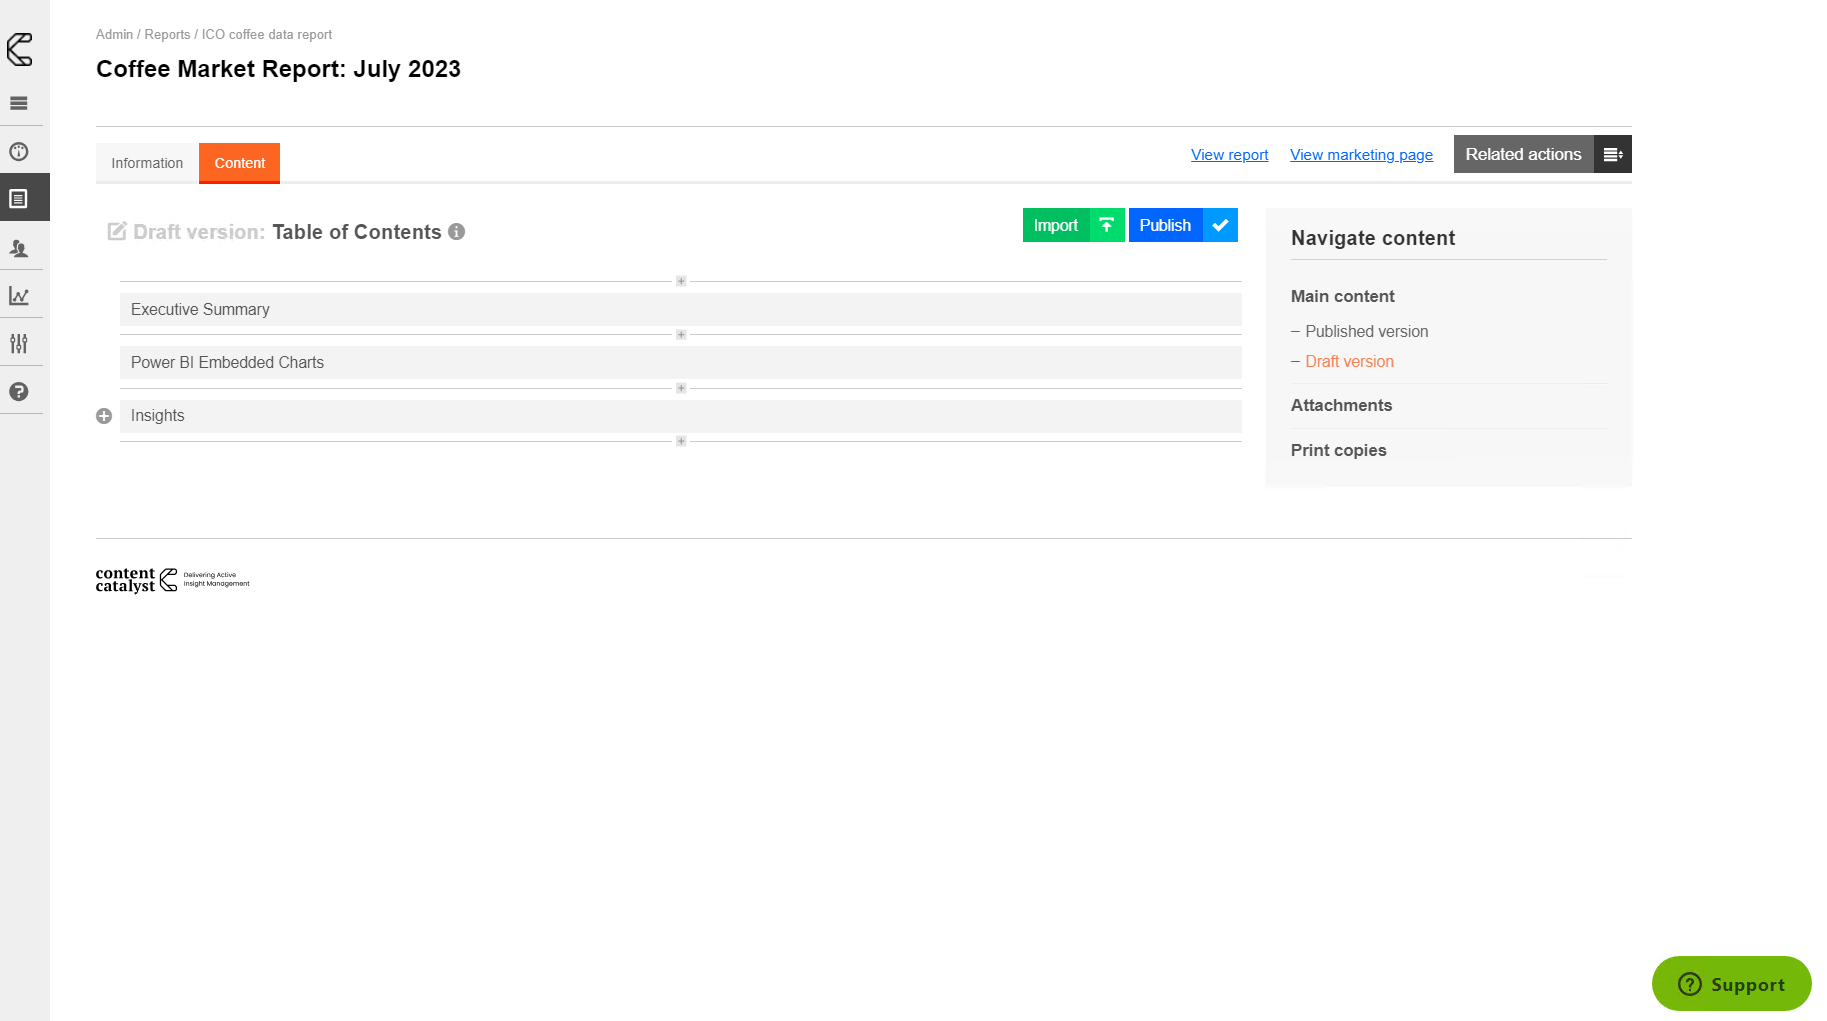1827x1021 pixels.
Task: Select Published version in Navigate content
Action: pos(1366,331)
